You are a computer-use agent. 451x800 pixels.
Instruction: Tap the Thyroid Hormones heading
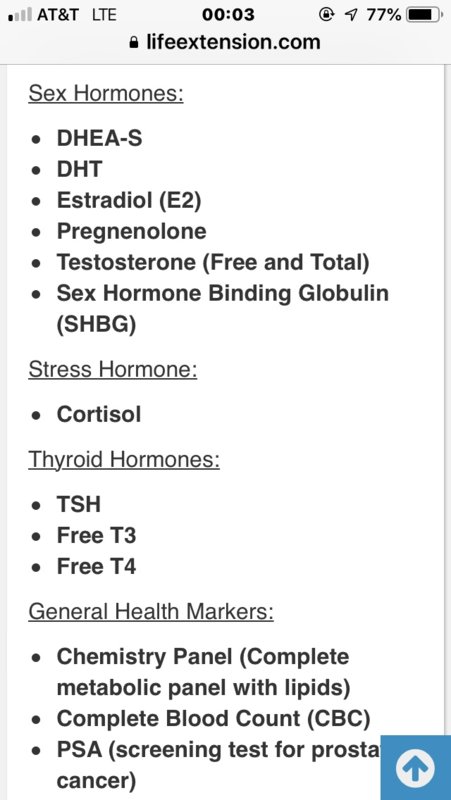[124, 460]
